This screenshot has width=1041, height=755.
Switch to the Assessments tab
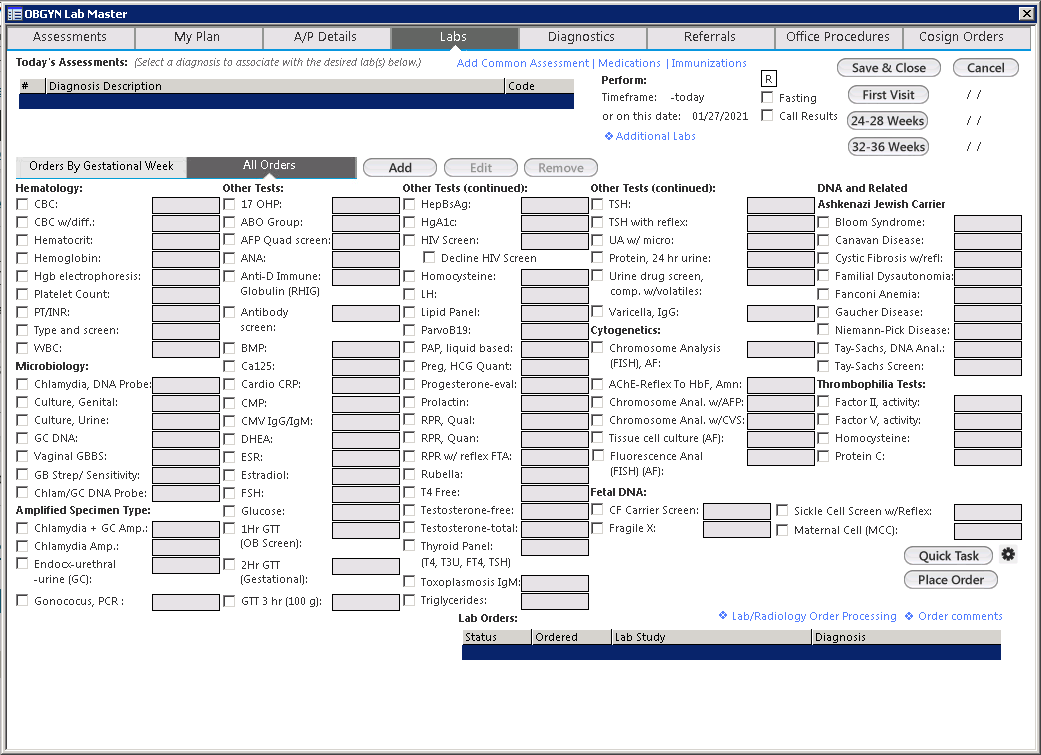(70, 37)
